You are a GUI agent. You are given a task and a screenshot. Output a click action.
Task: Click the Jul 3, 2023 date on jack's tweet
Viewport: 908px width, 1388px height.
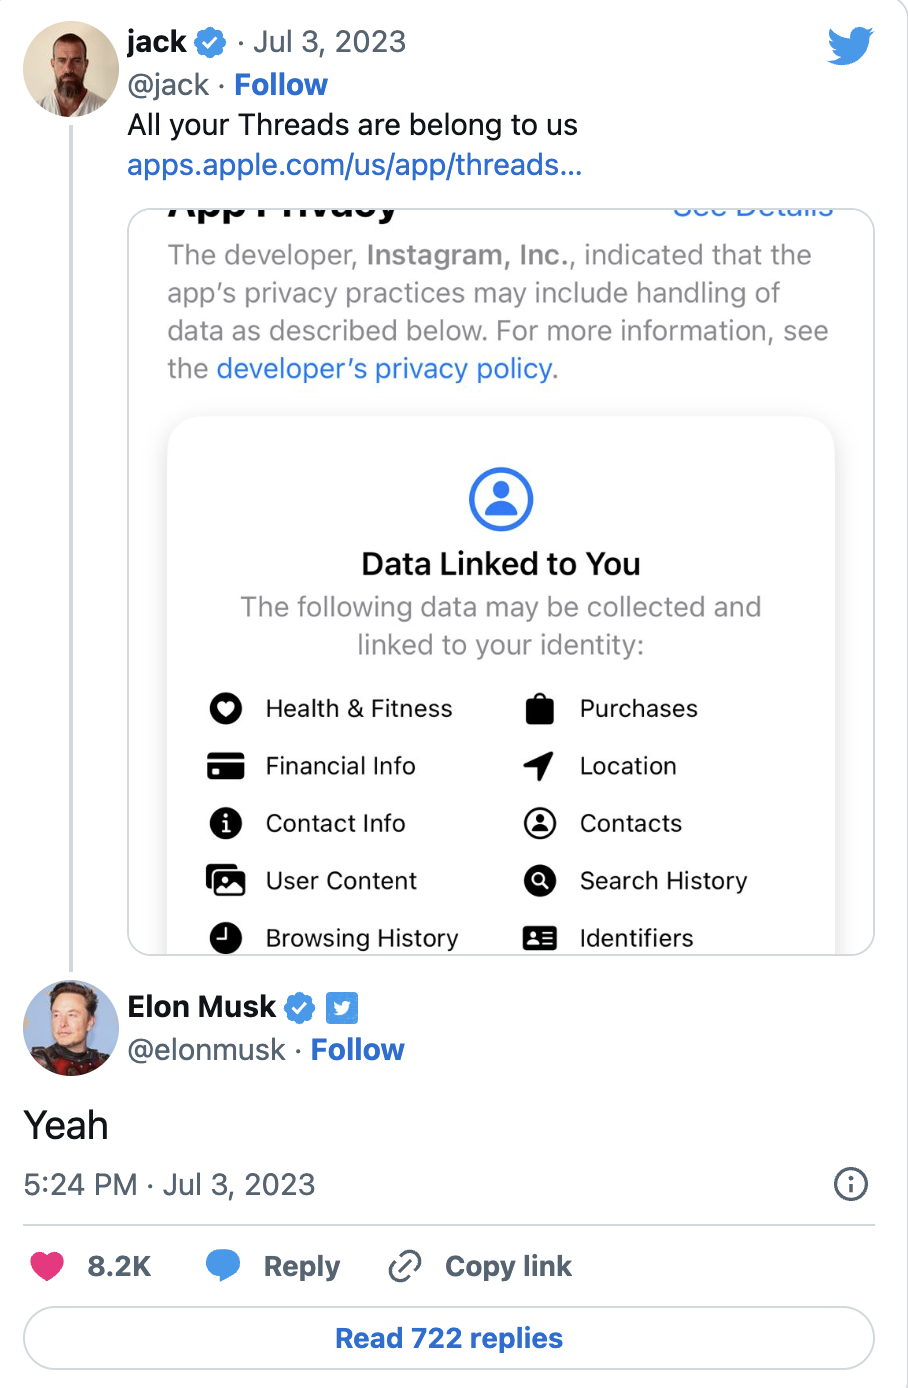(x=329, y=42)
